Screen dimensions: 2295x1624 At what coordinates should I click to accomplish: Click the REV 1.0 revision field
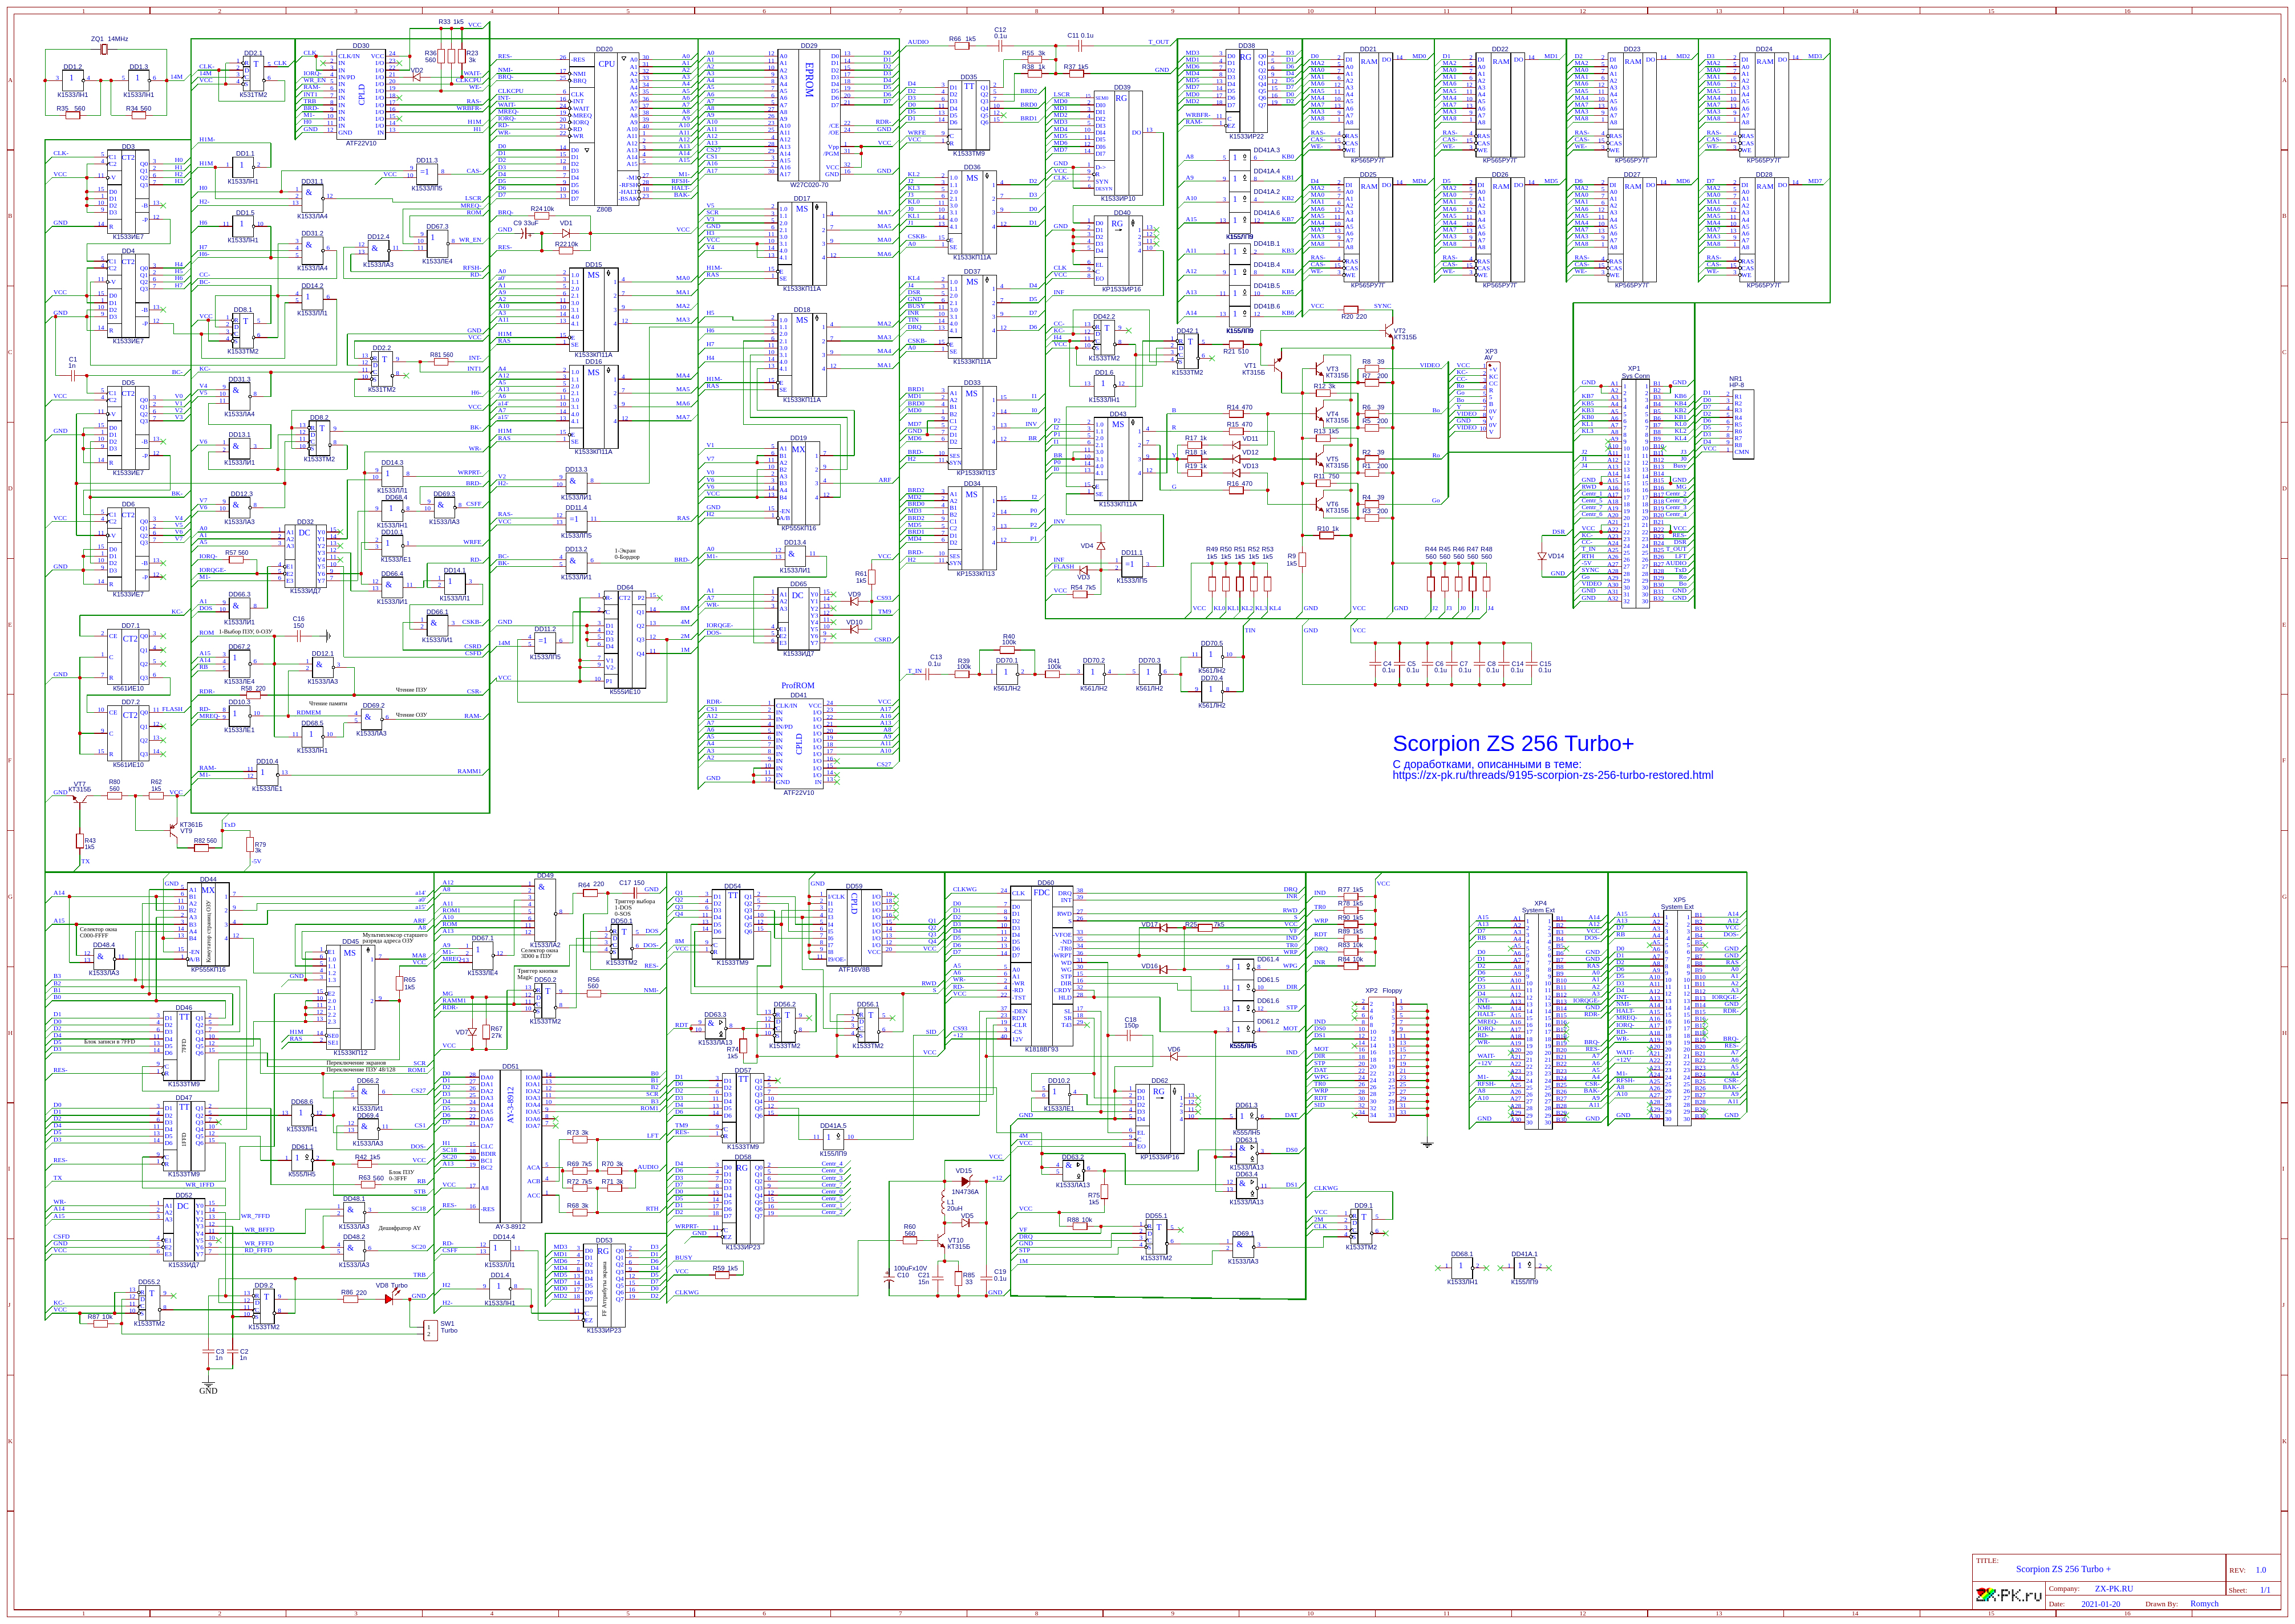coord(2260,1570)
